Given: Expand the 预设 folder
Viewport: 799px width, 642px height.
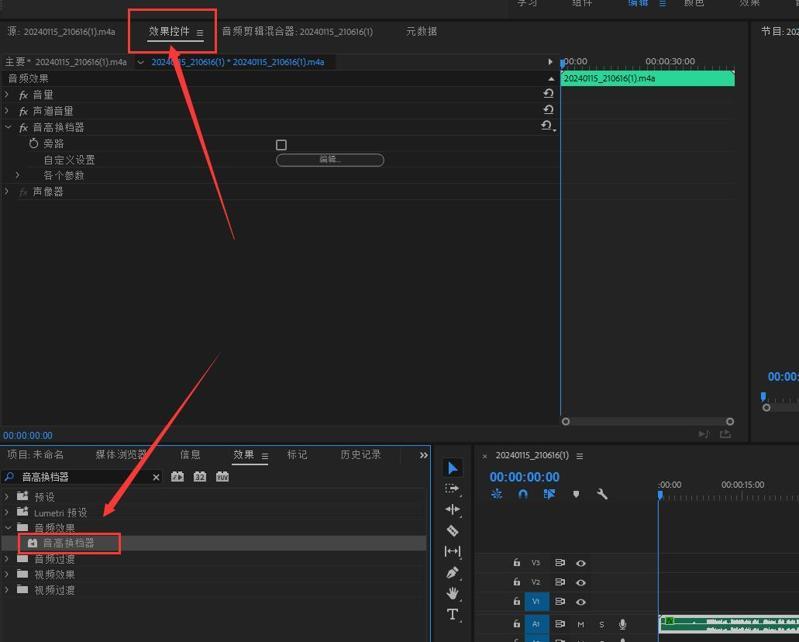Looking at the screenshot, I should click(x=7, y=496).
